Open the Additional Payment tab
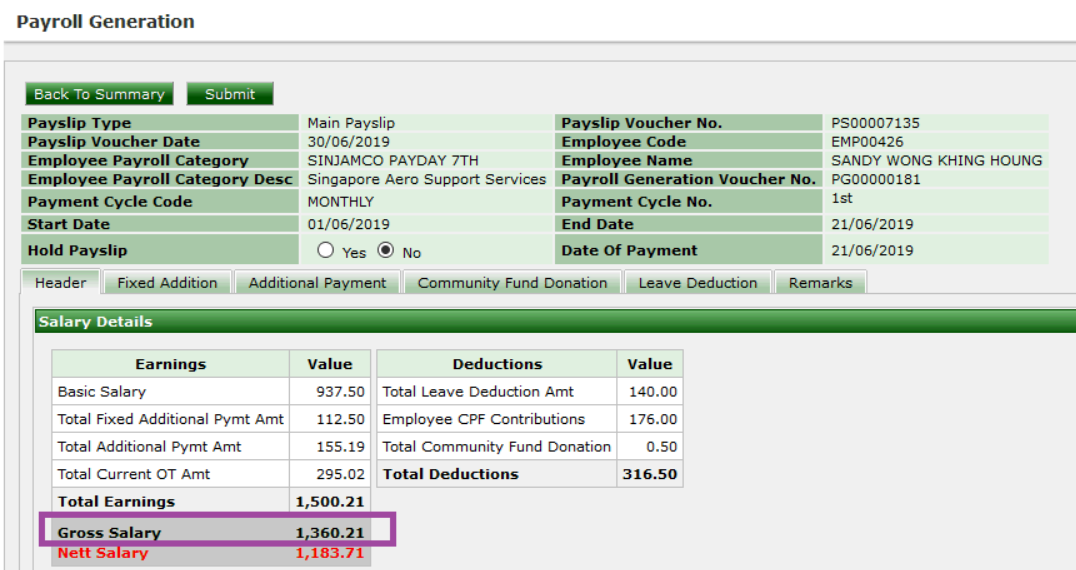Image resolution: width=1076 pixels, height=570 pixels. click(317, 283)
